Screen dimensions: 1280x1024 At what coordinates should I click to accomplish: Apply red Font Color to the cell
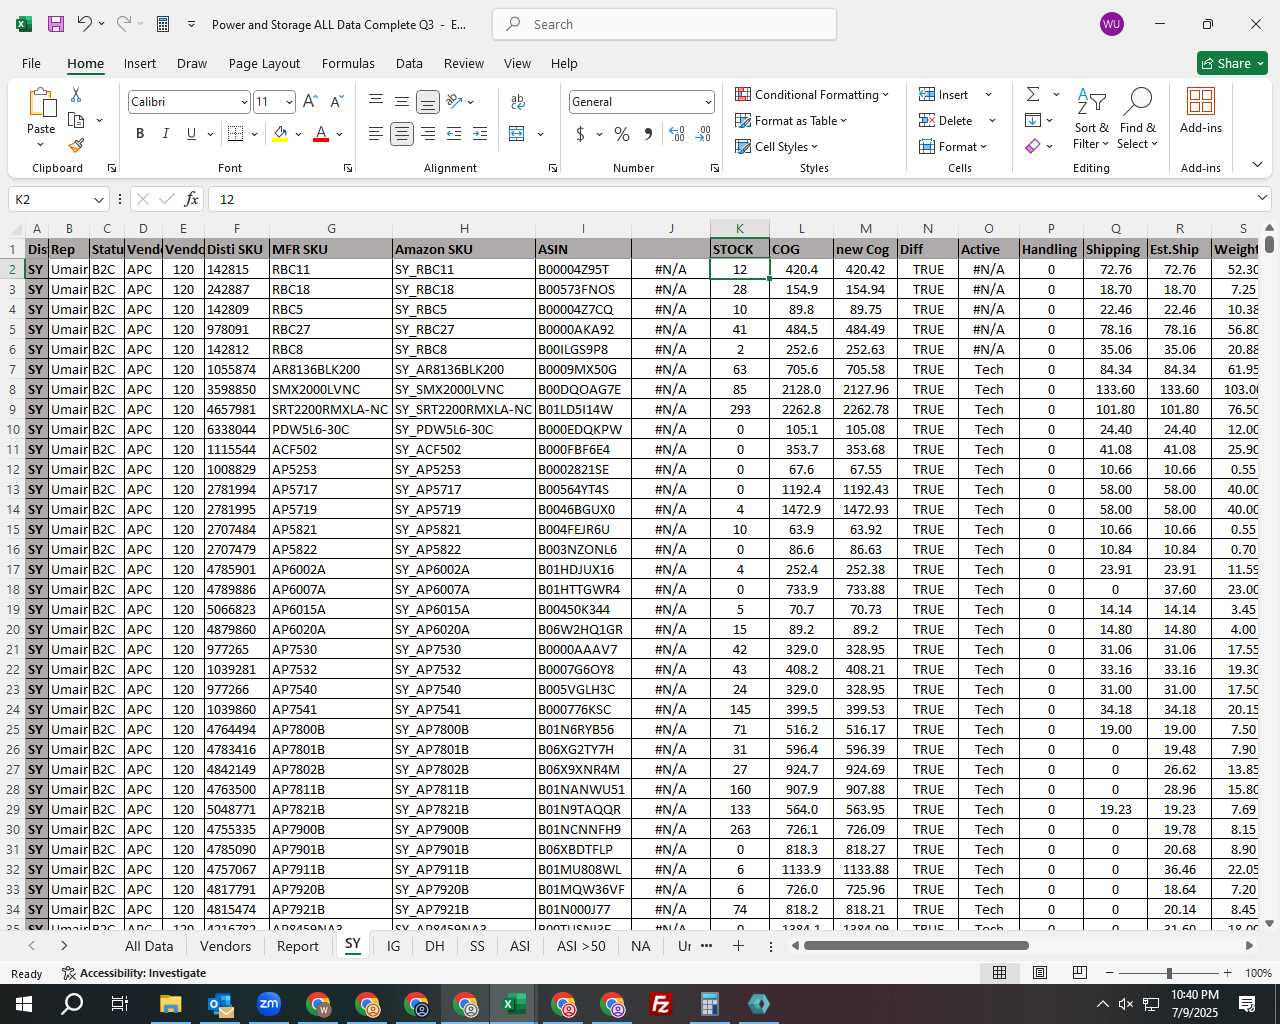[x=321, y=134]
